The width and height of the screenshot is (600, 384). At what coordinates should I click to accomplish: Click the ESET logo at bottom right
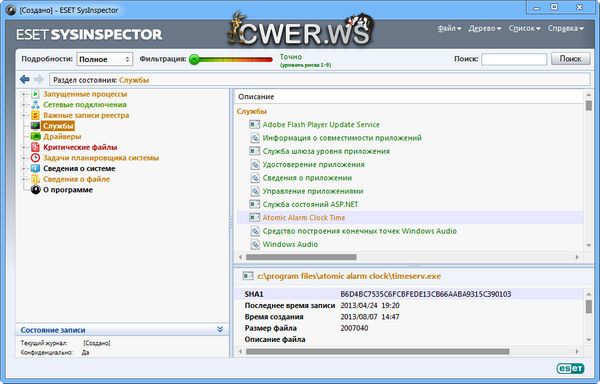click(x=571, y=368)
